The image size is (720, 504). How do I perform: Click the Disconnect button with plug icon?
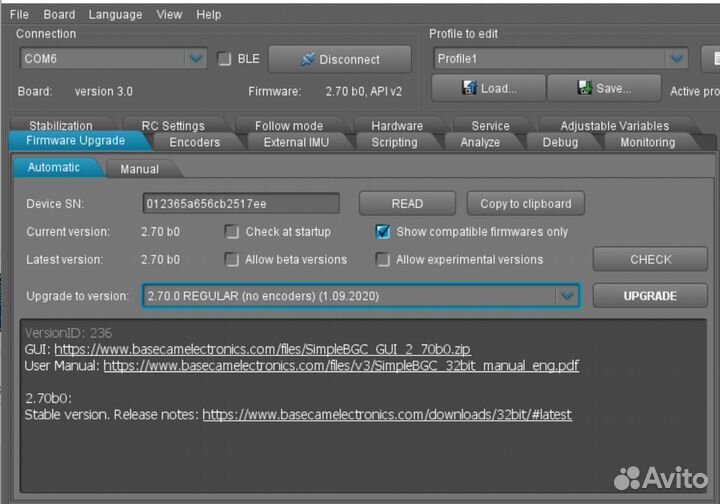pyautogui.click(x=339, y=59)
